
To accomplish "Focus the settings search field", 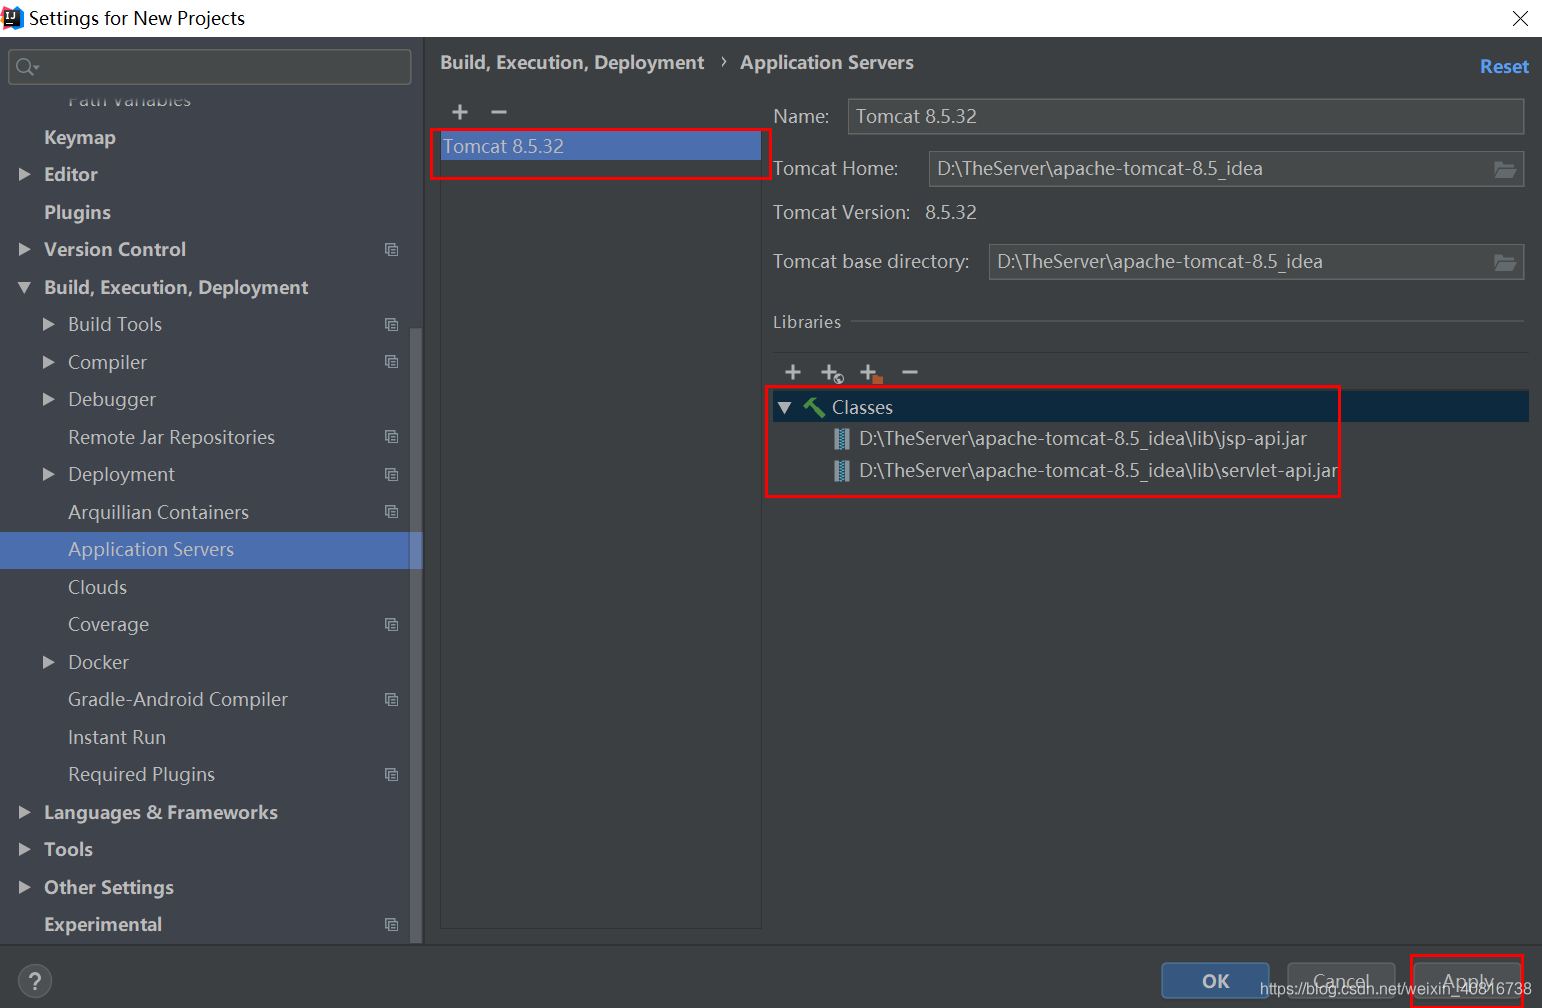I will point(210,67).
